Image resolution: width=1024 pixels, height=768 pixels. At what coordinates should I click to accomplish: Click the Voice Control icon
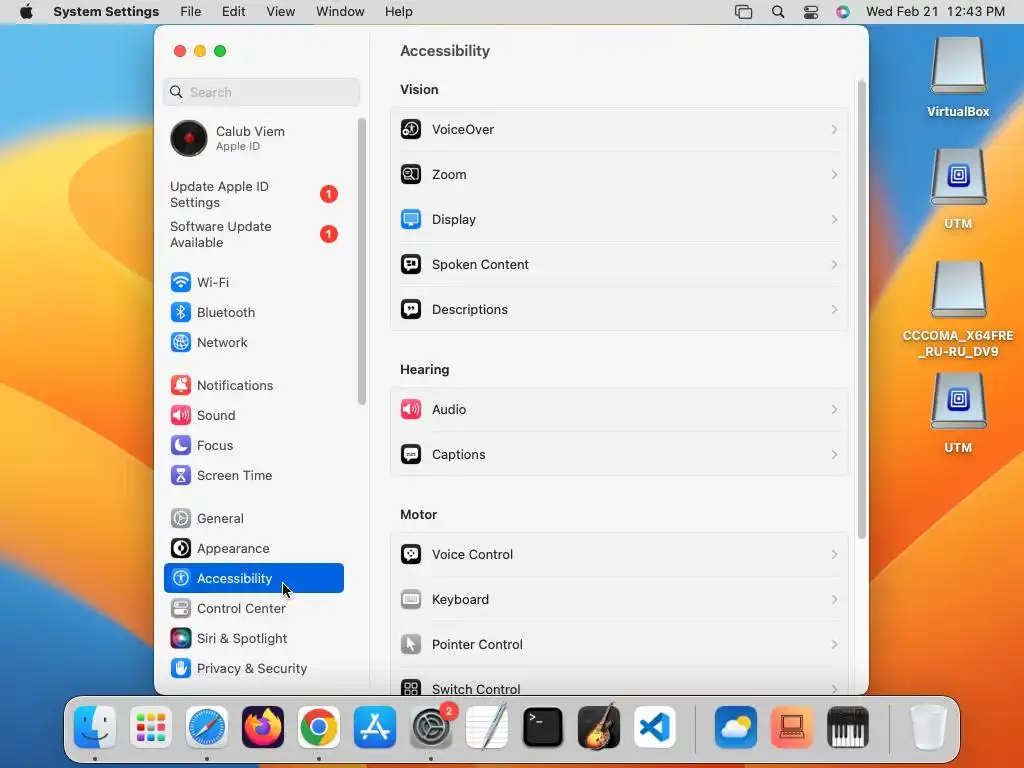click(411, 554)
